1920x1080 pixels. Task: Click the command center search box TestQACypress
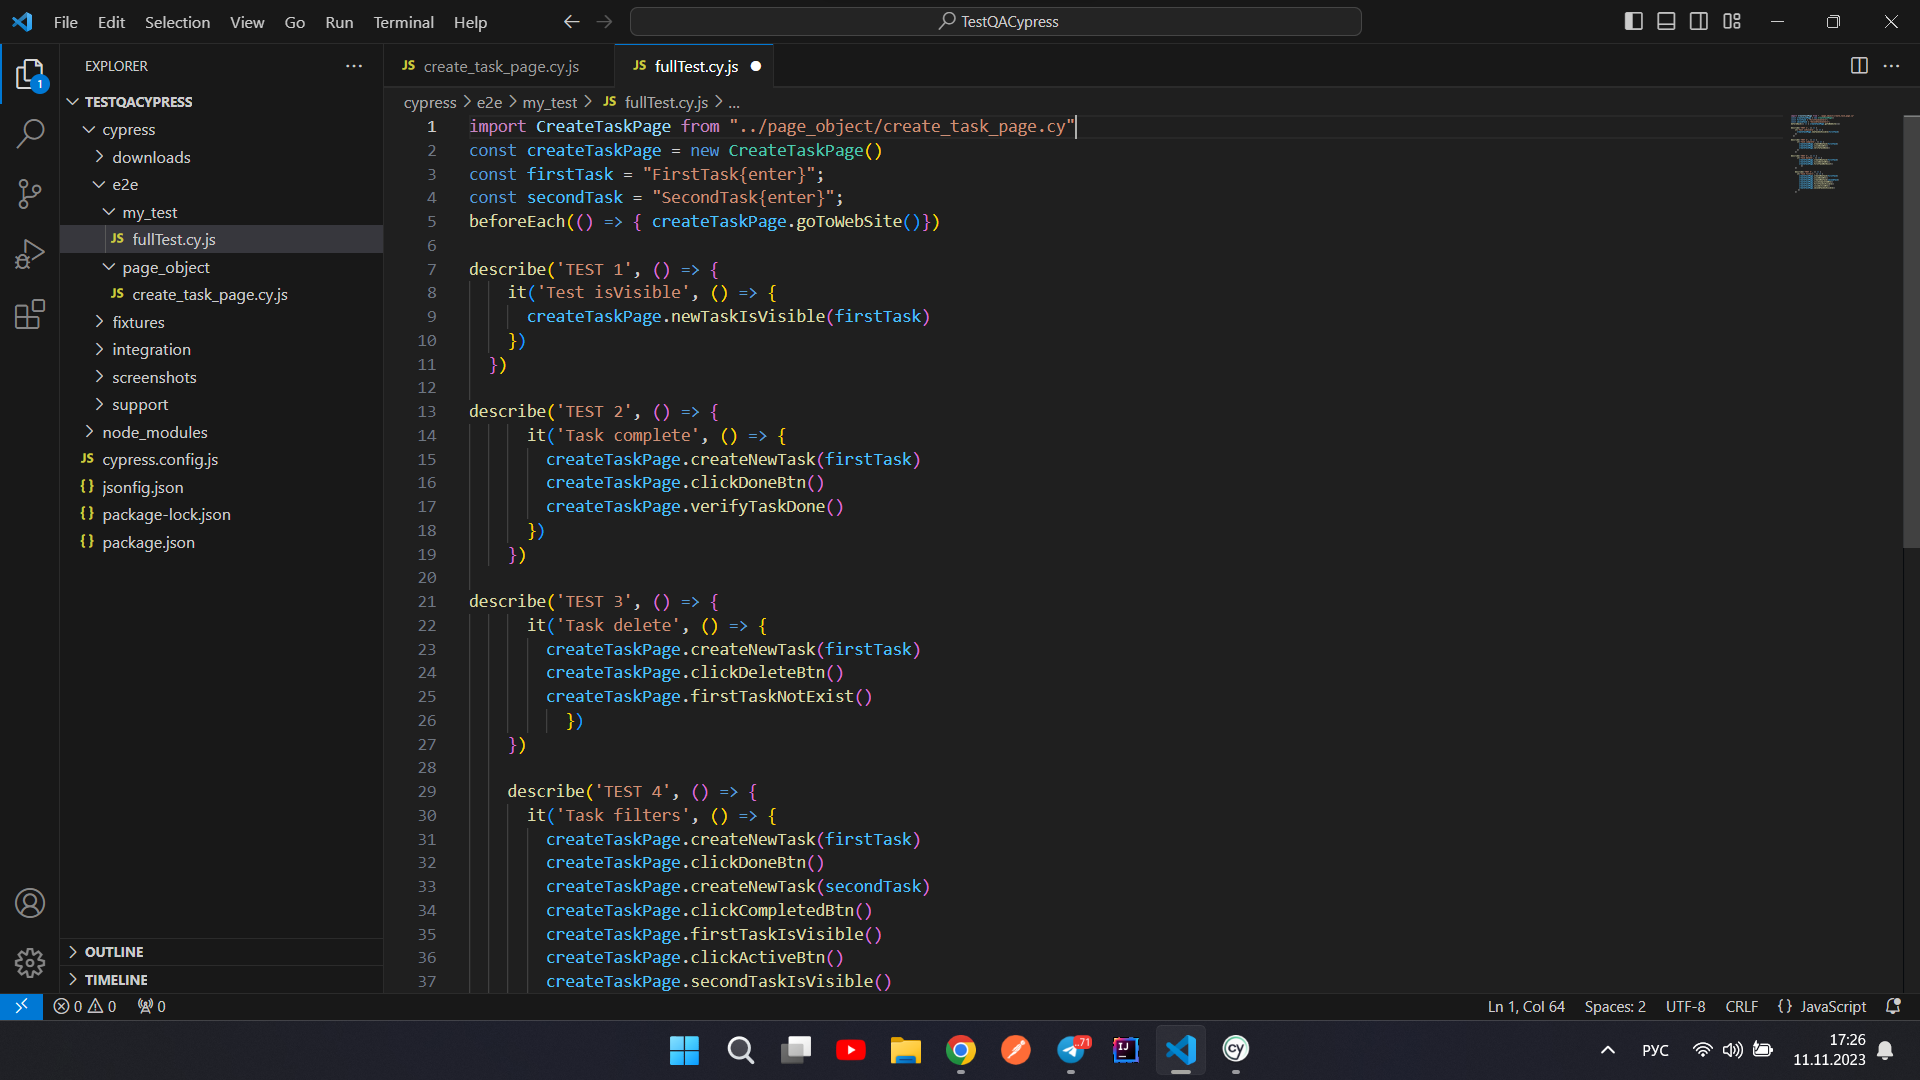click(x=996, y=21)
